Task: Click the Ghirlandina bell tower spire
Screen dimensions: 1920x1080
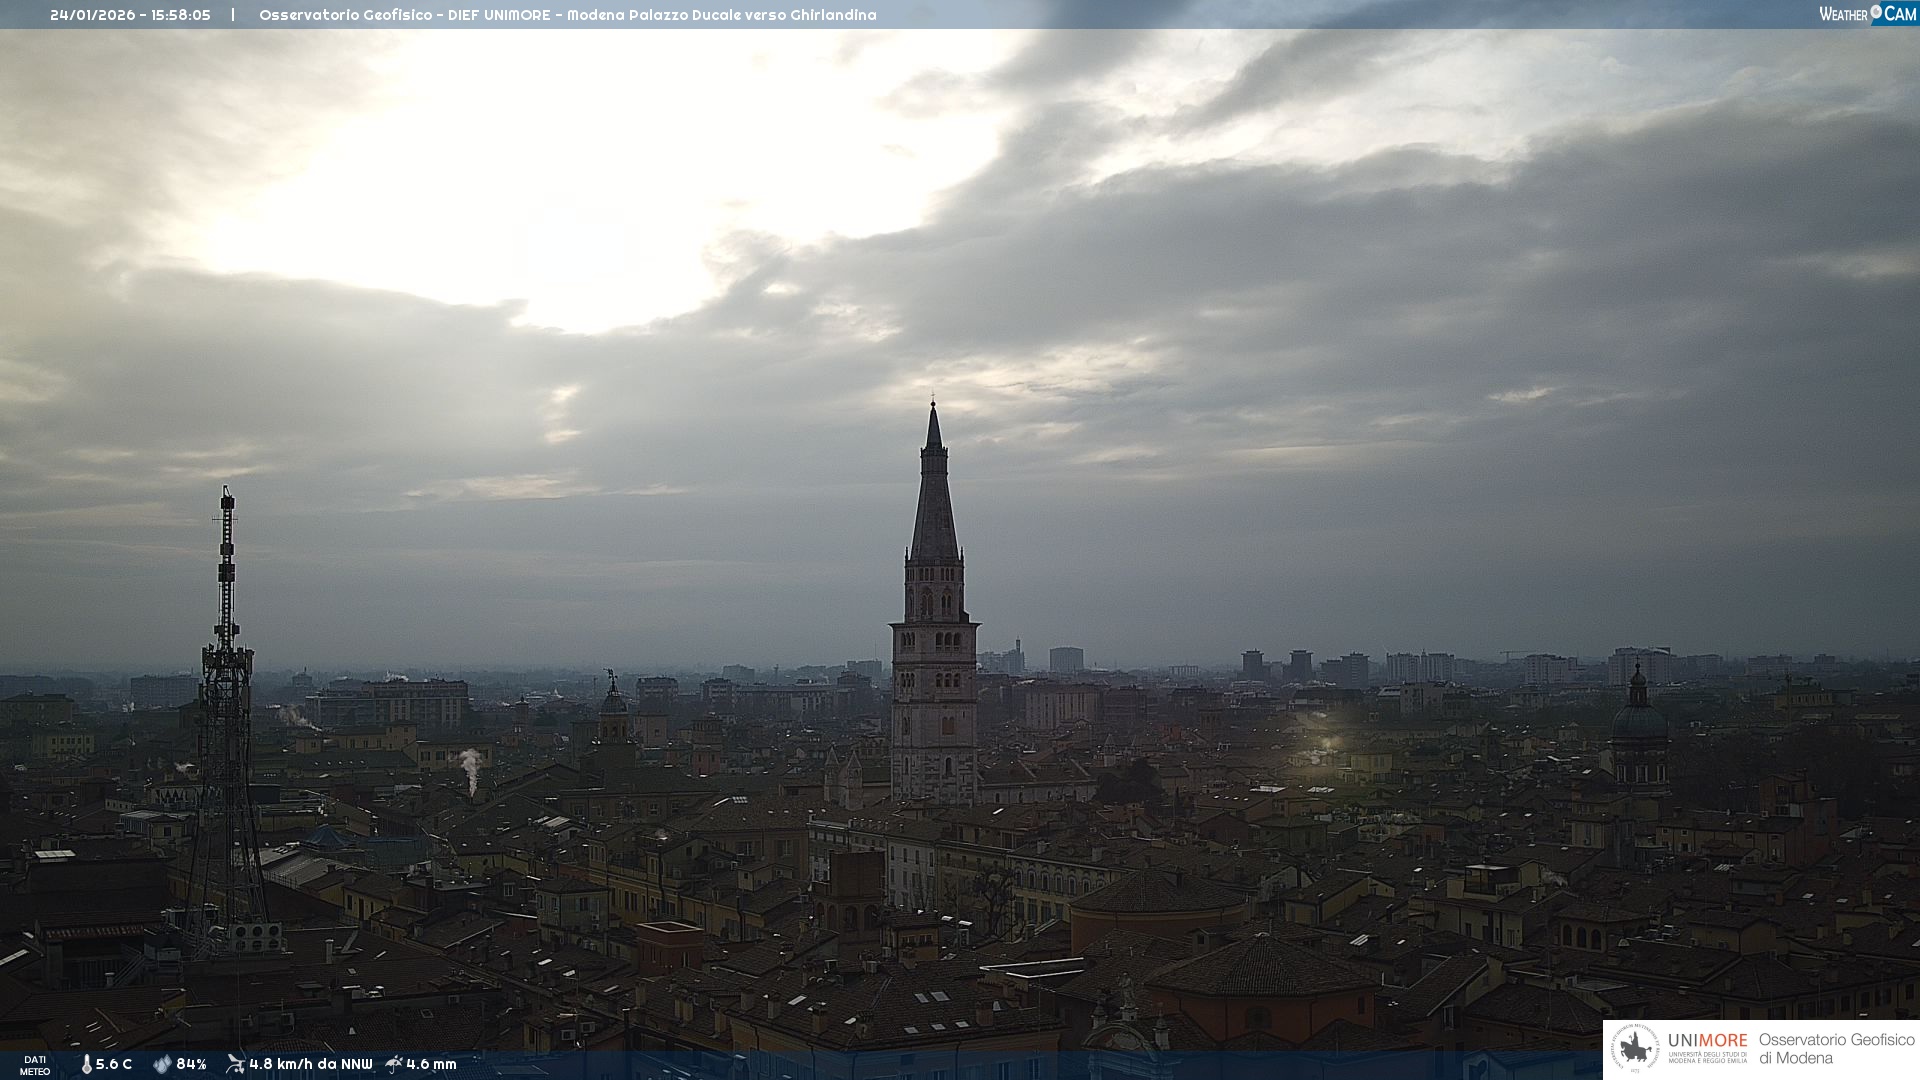Action: tap(934, 500)
